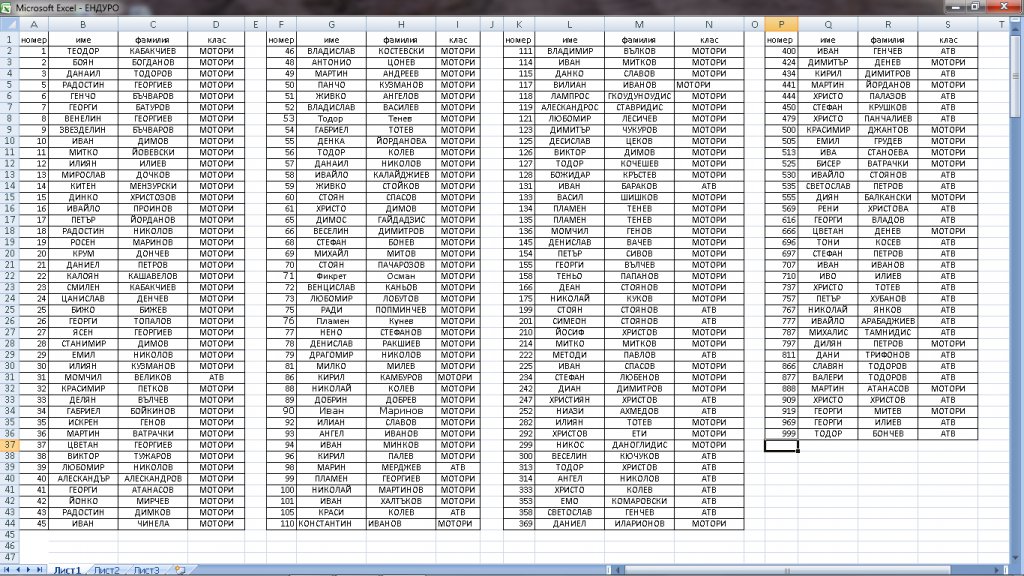Click the cell with number 999
1024x576 pixels.
[x=781, y=434]
